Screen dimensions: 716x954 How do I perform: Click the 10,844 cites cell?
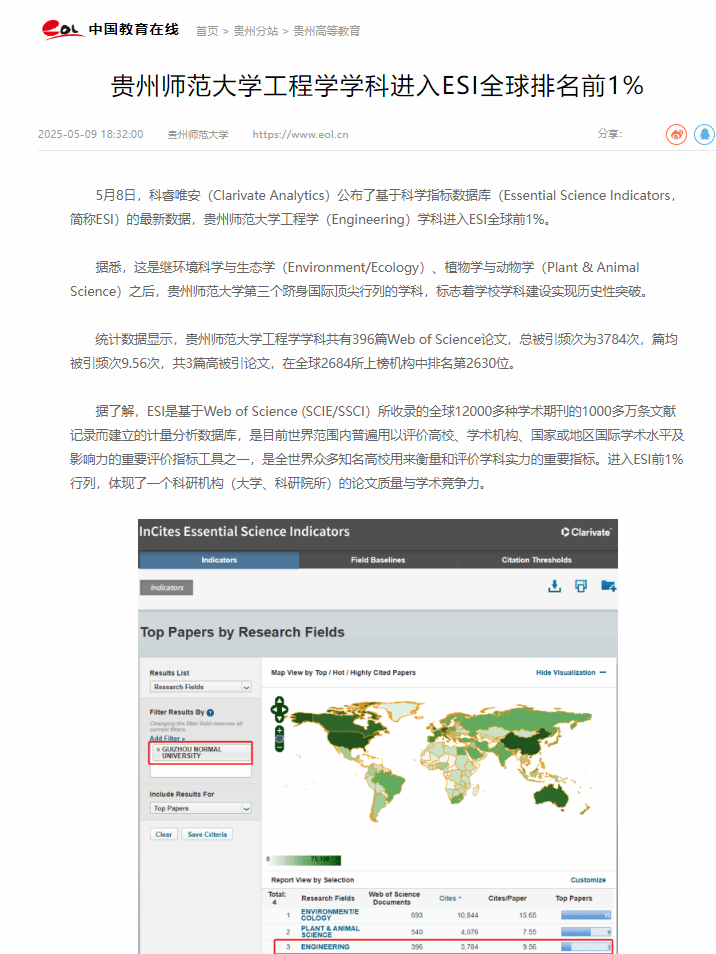coord(468,915)
